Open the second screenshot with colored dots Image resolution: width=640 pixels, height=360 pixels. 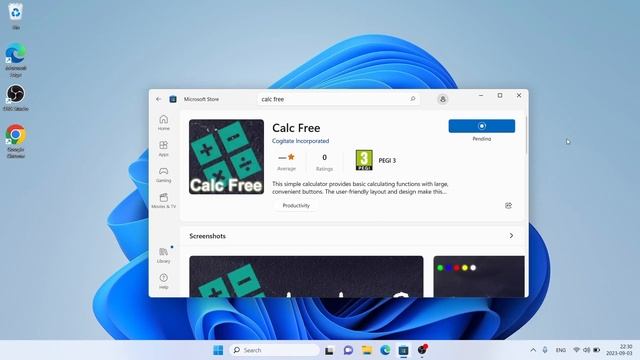(479, 276)
